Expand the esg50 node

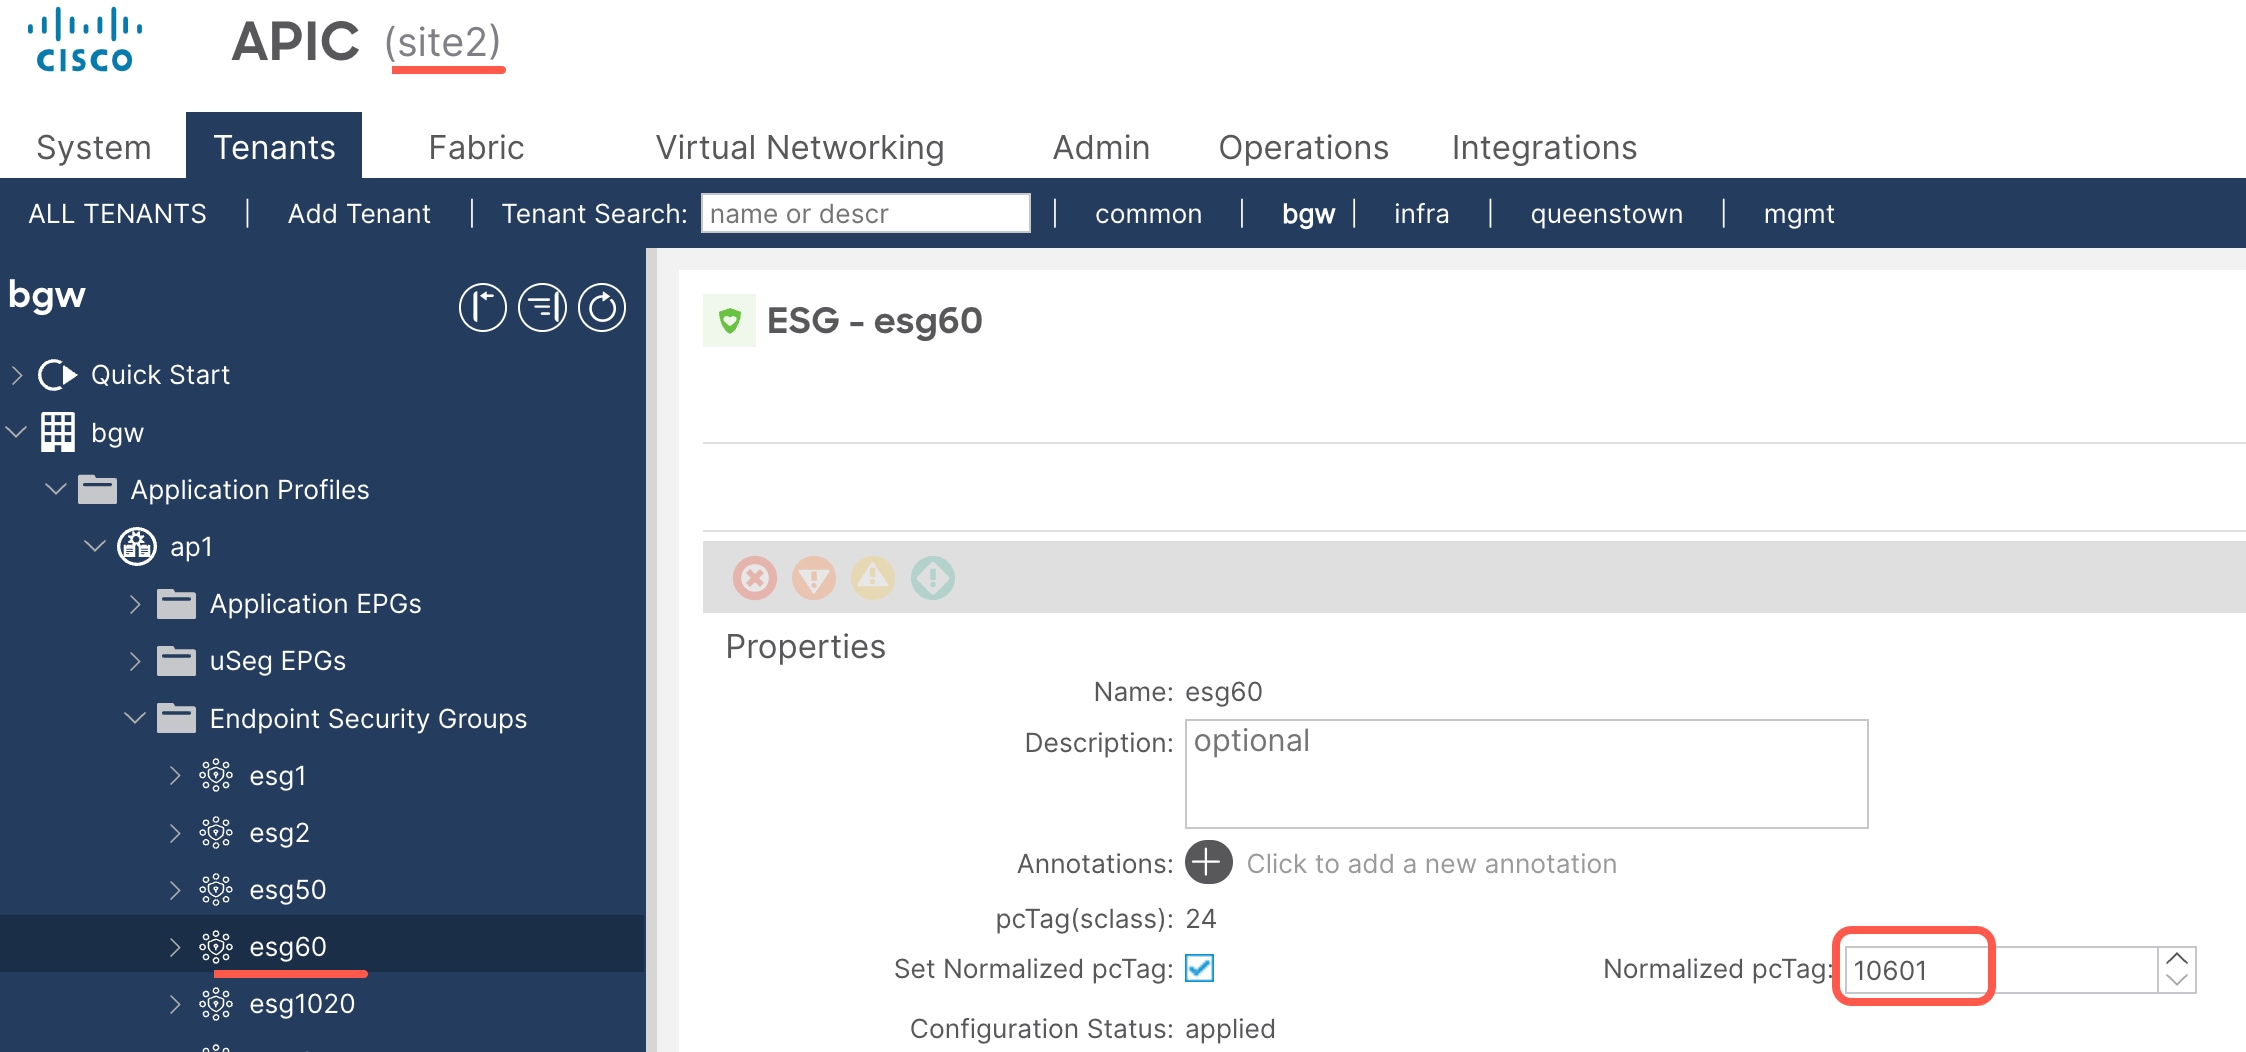(x=175, y=889)
